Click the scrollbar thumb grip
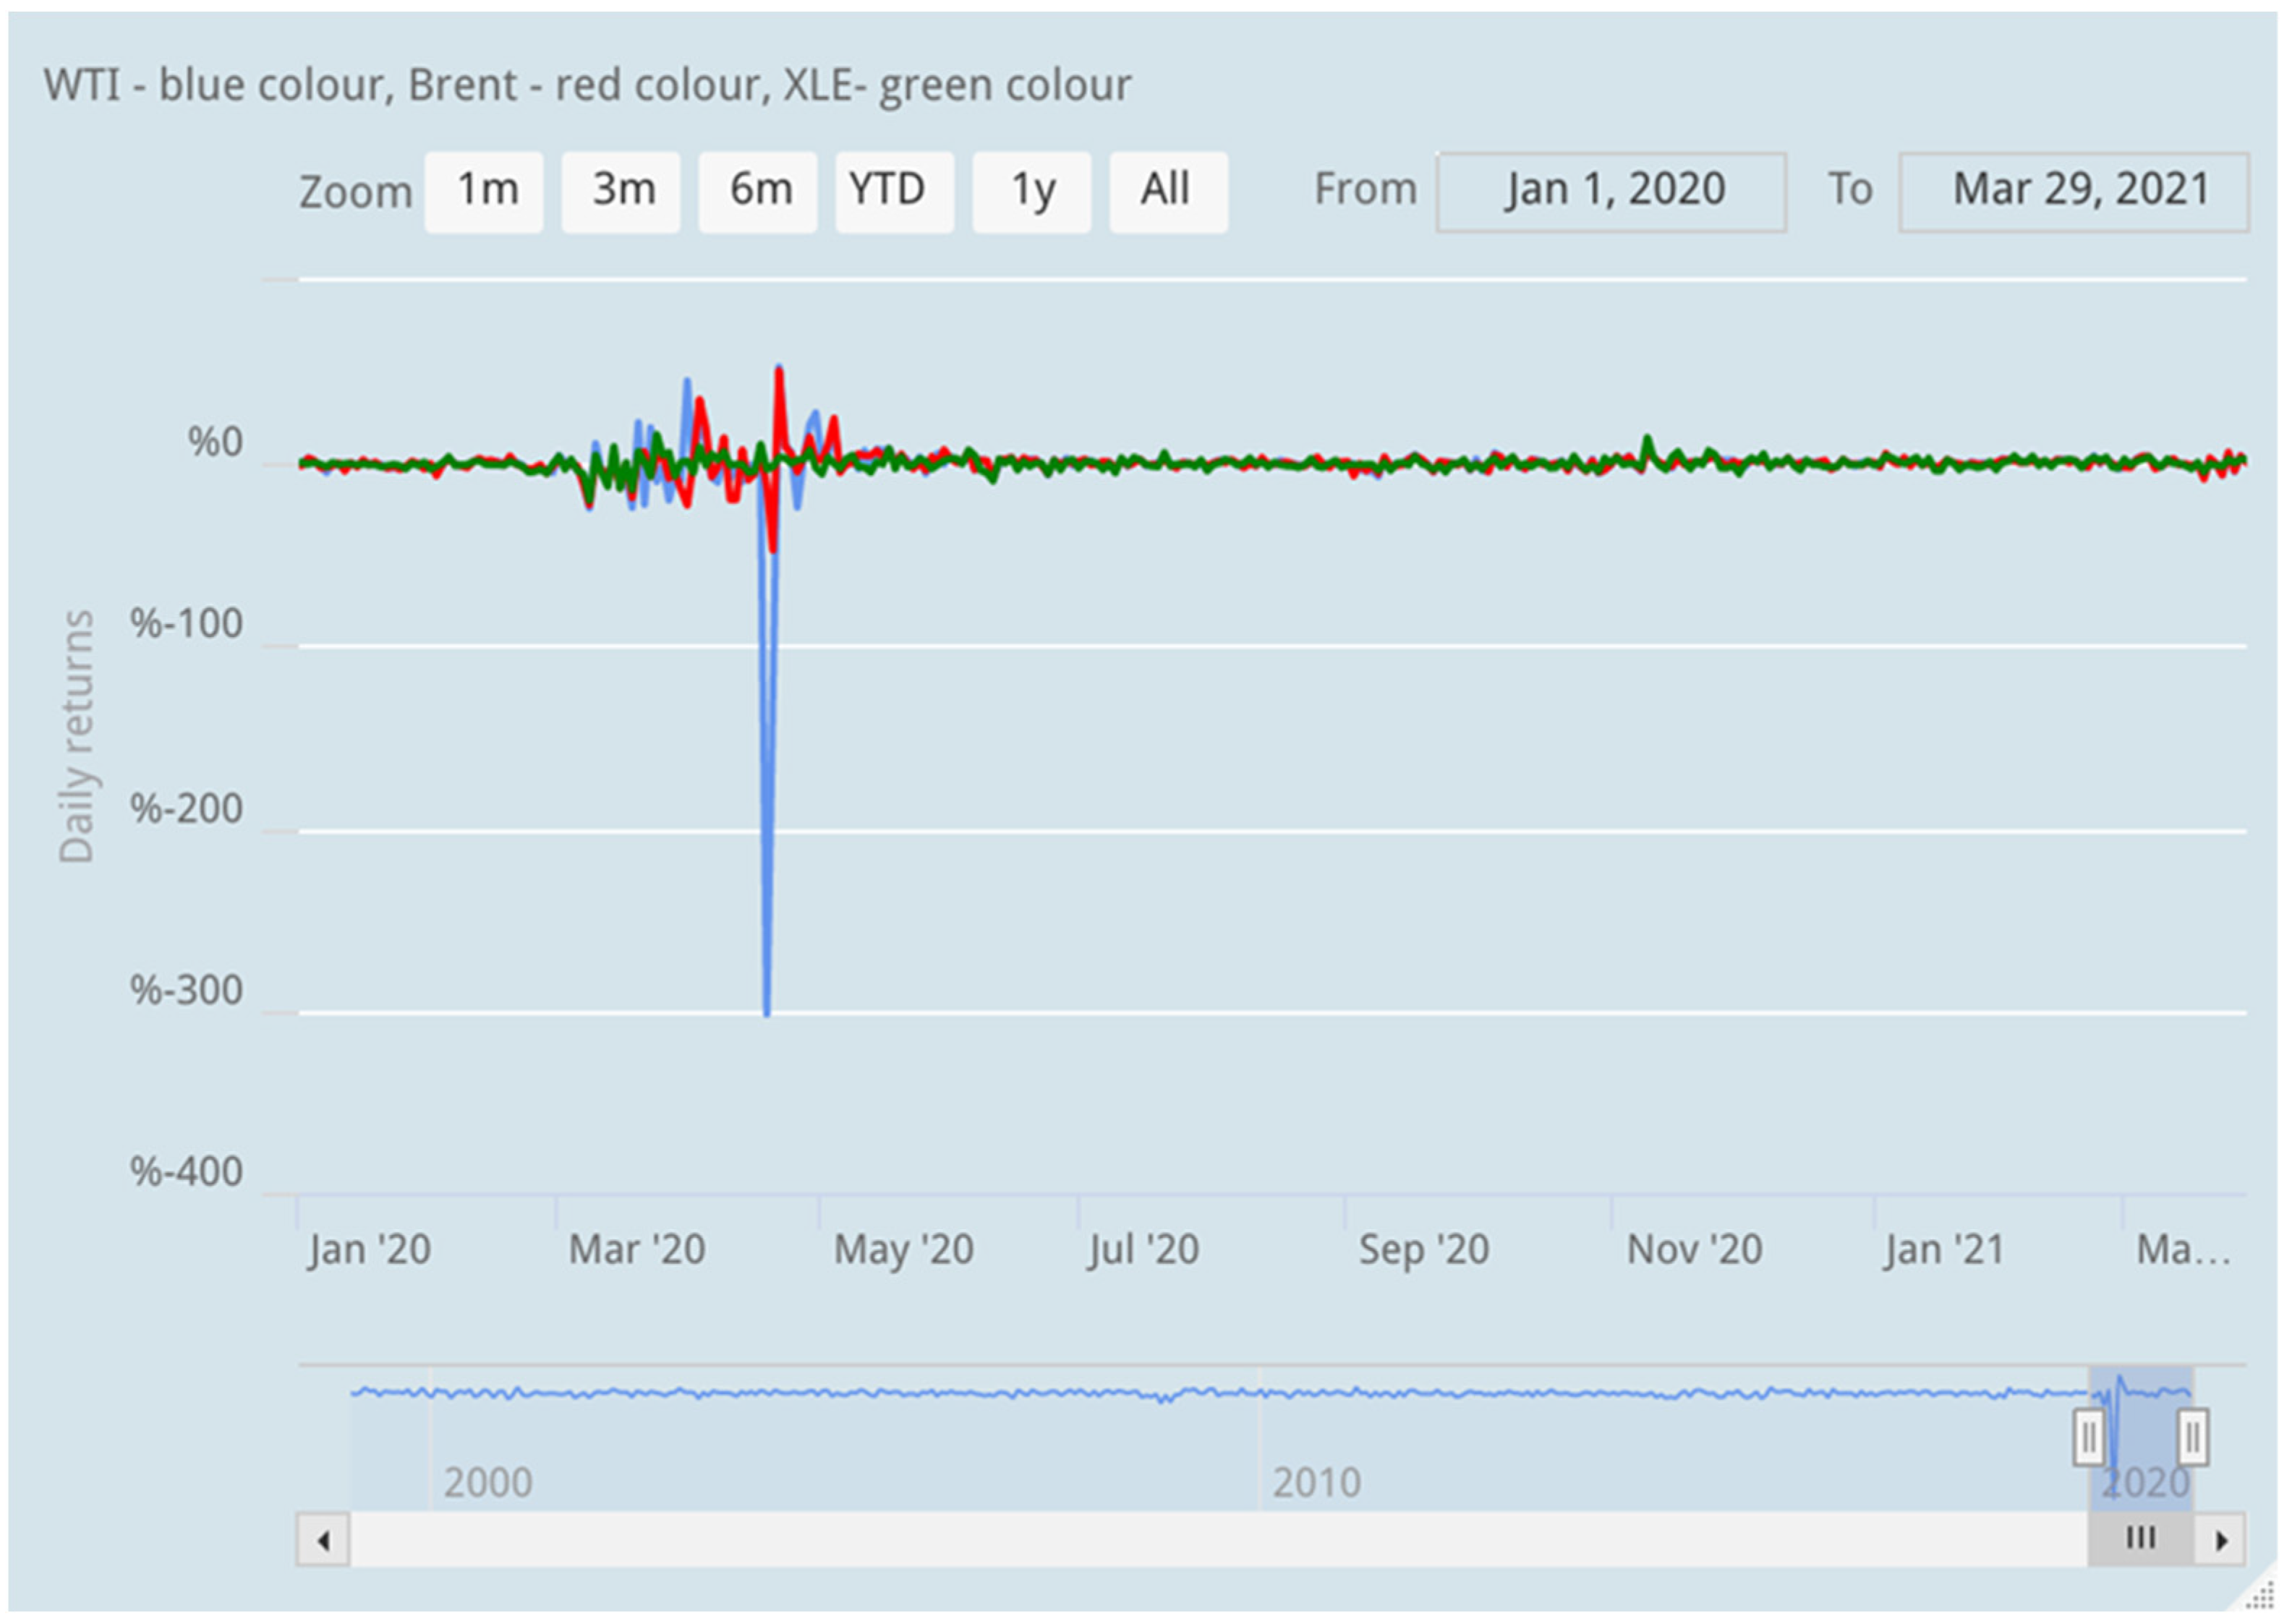Viewport: 2287px width, 1624px height. click(2140, 1538)
